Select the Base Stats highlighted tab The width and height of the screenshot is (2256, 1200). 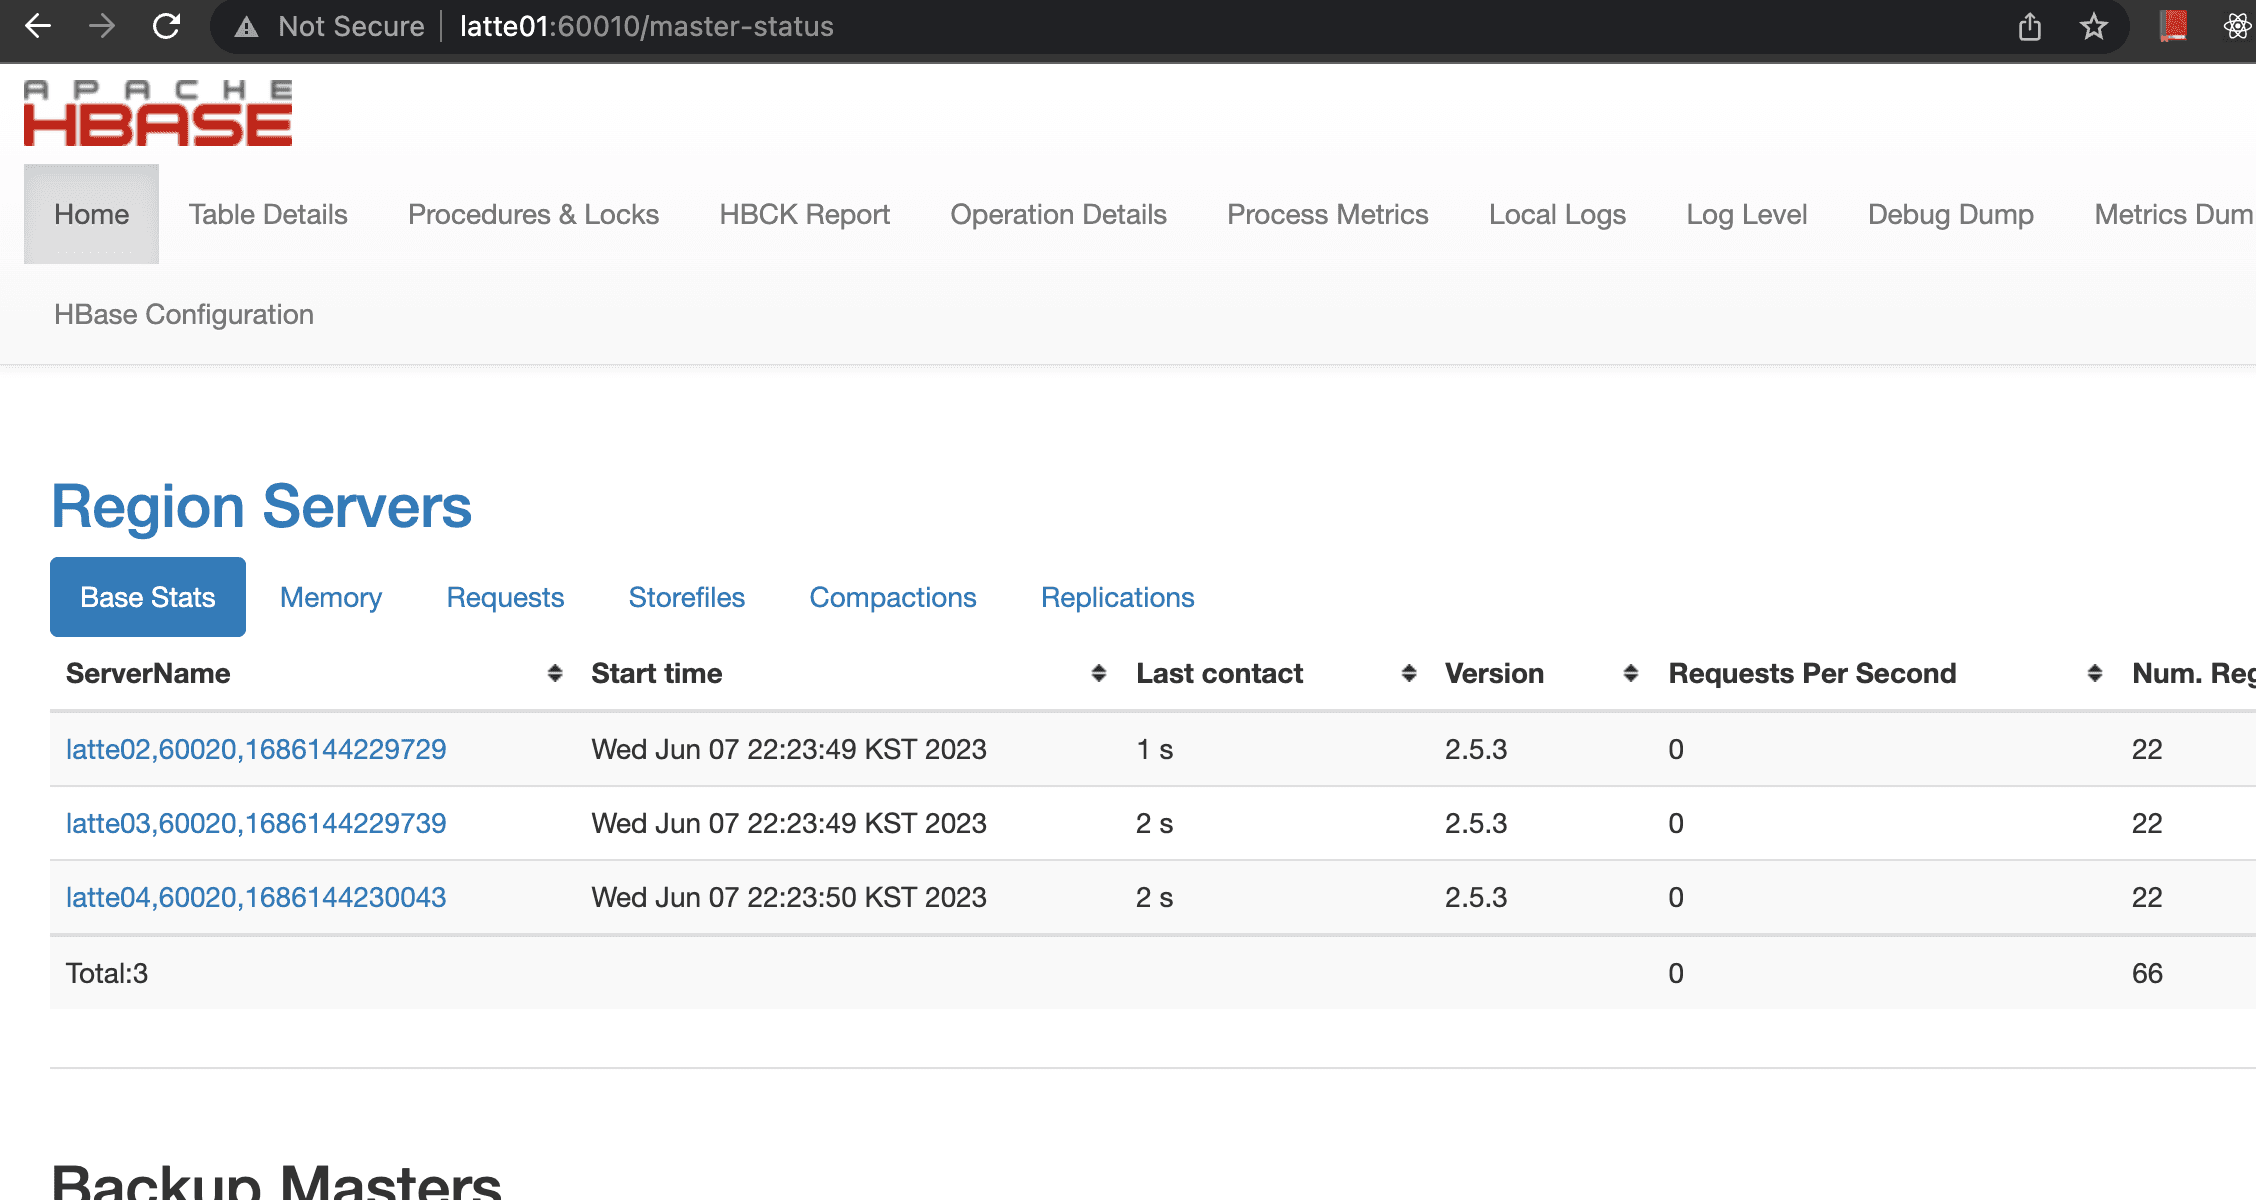(x=147, y=597)
